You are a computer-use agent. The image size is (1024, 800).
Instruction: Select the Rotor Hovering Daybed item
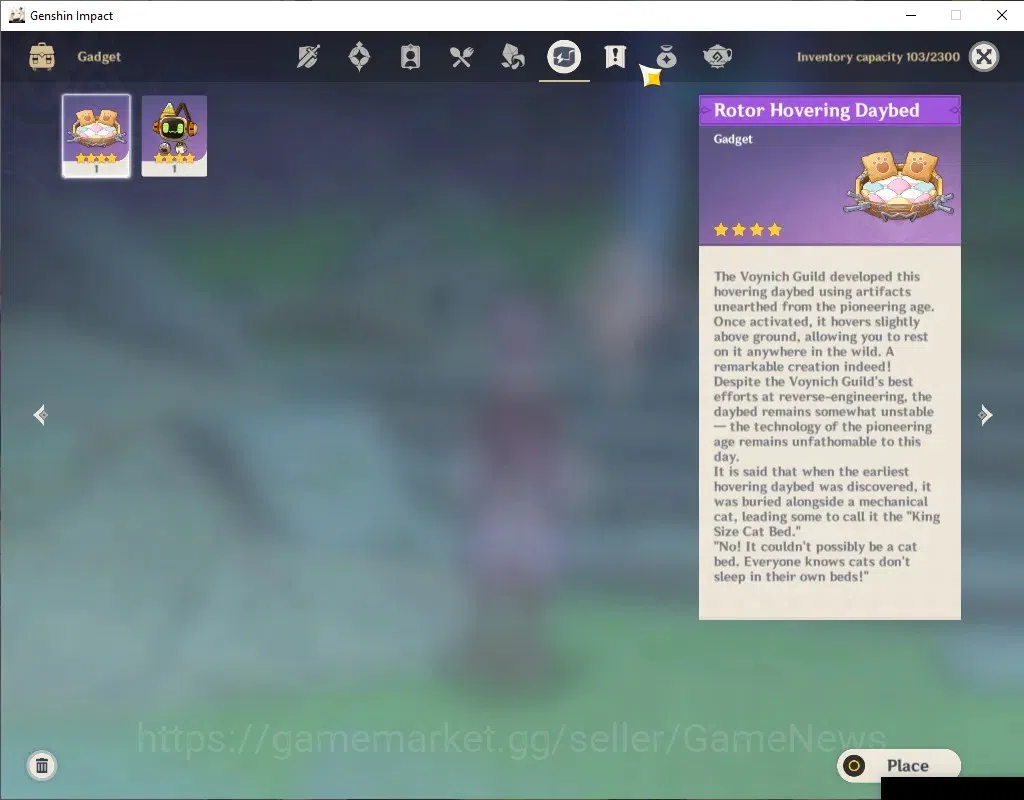click(96, 136)
